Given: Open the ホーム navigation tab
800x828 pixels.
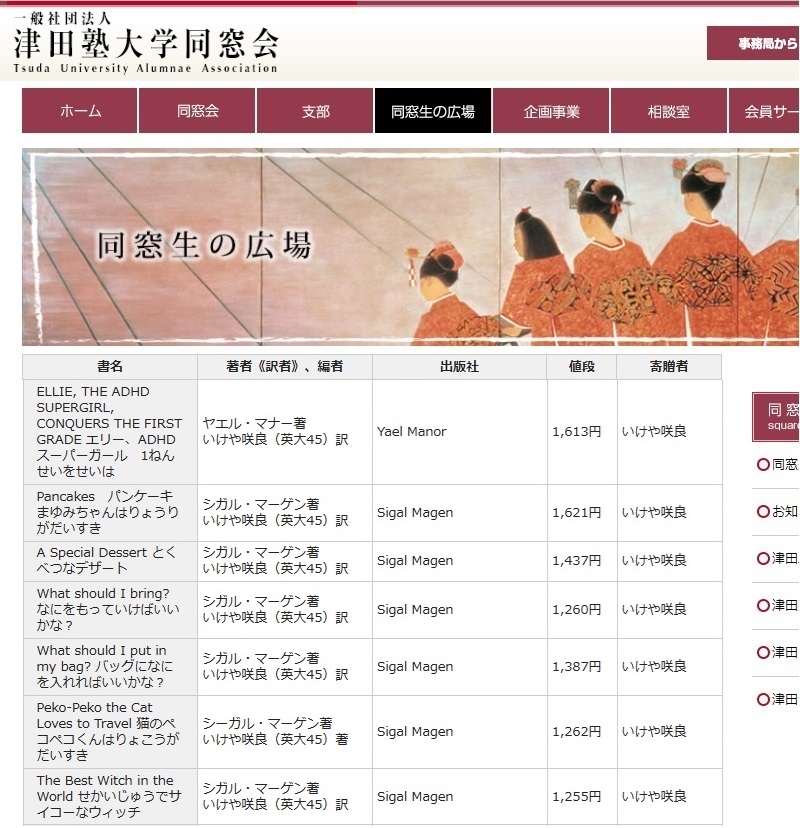Looking at the screenshot, I should click(80, 111).
